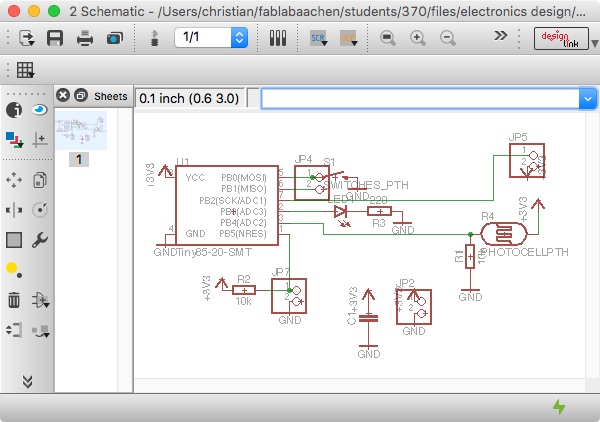This screenshot has width=600, height=422.
Task: Zoom in with magnifier plus
Action: [x=417, y=38]
